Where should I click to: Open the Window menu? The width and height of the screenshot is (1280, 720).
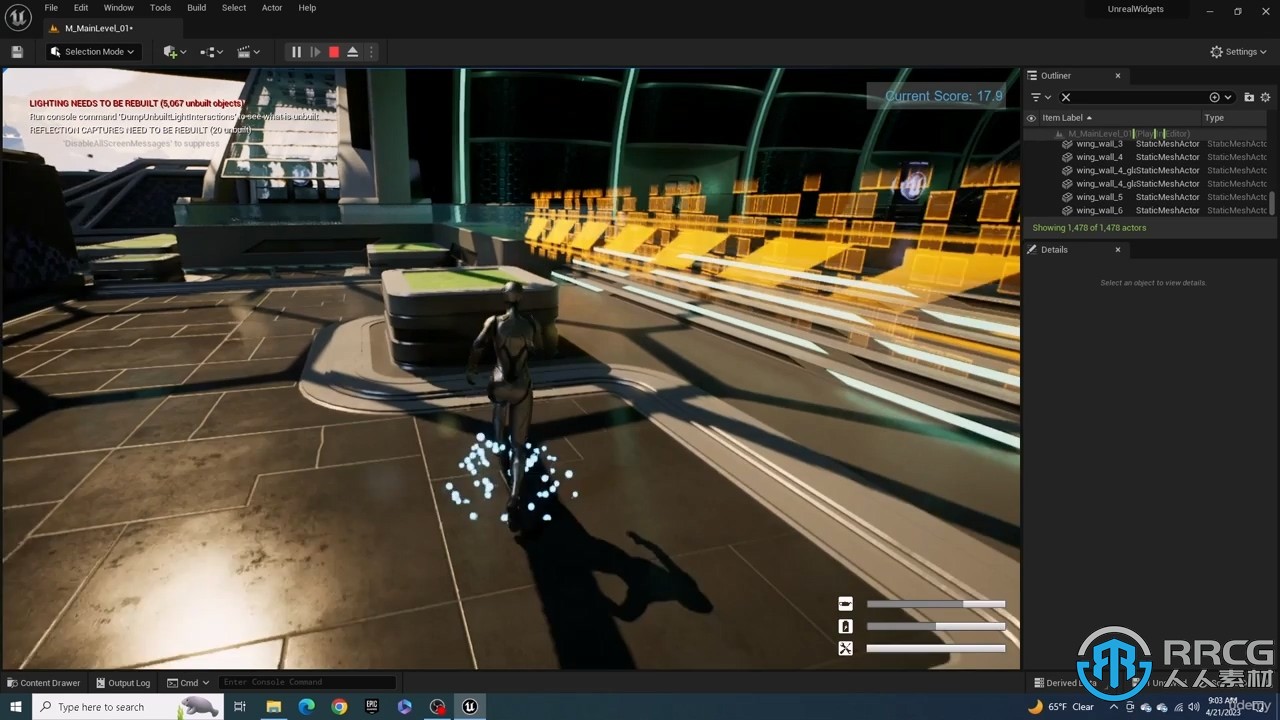pyautogui.click(x=118, y=8)
